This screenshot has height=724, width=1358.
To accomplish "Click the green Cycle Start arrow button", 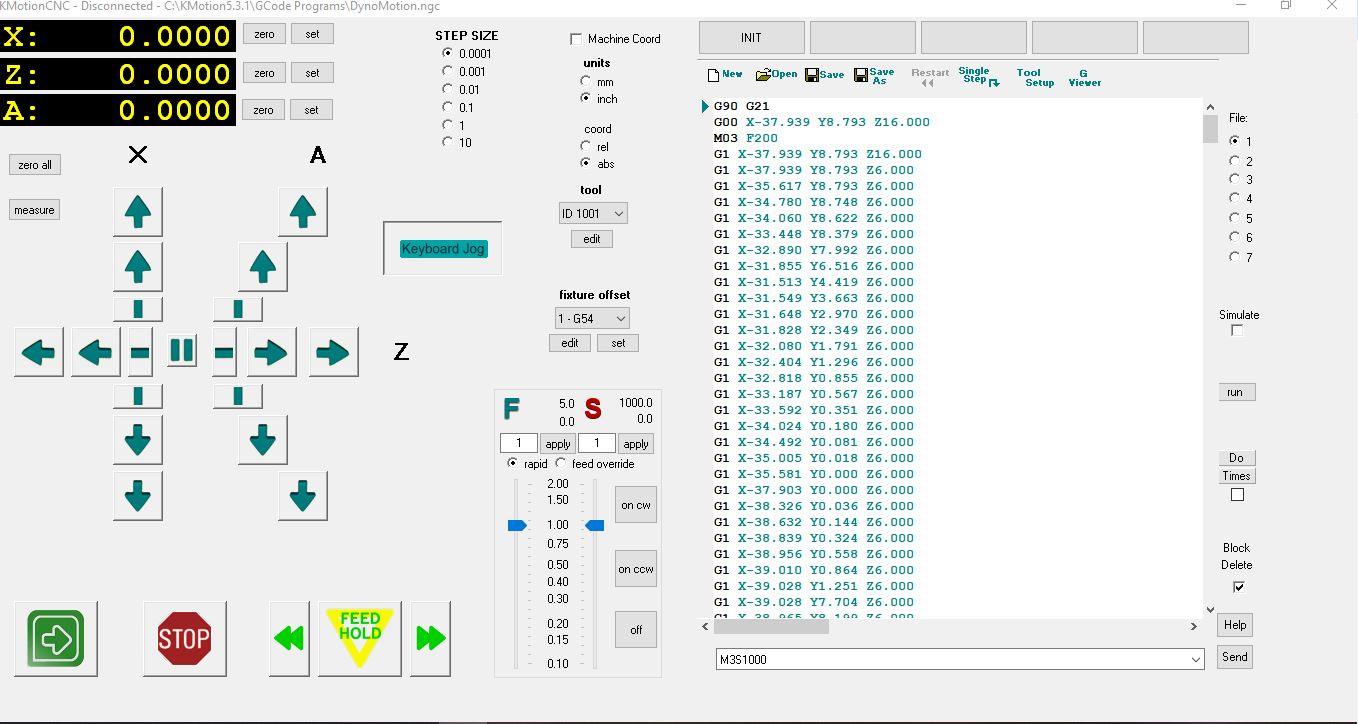I will point(56,637).
